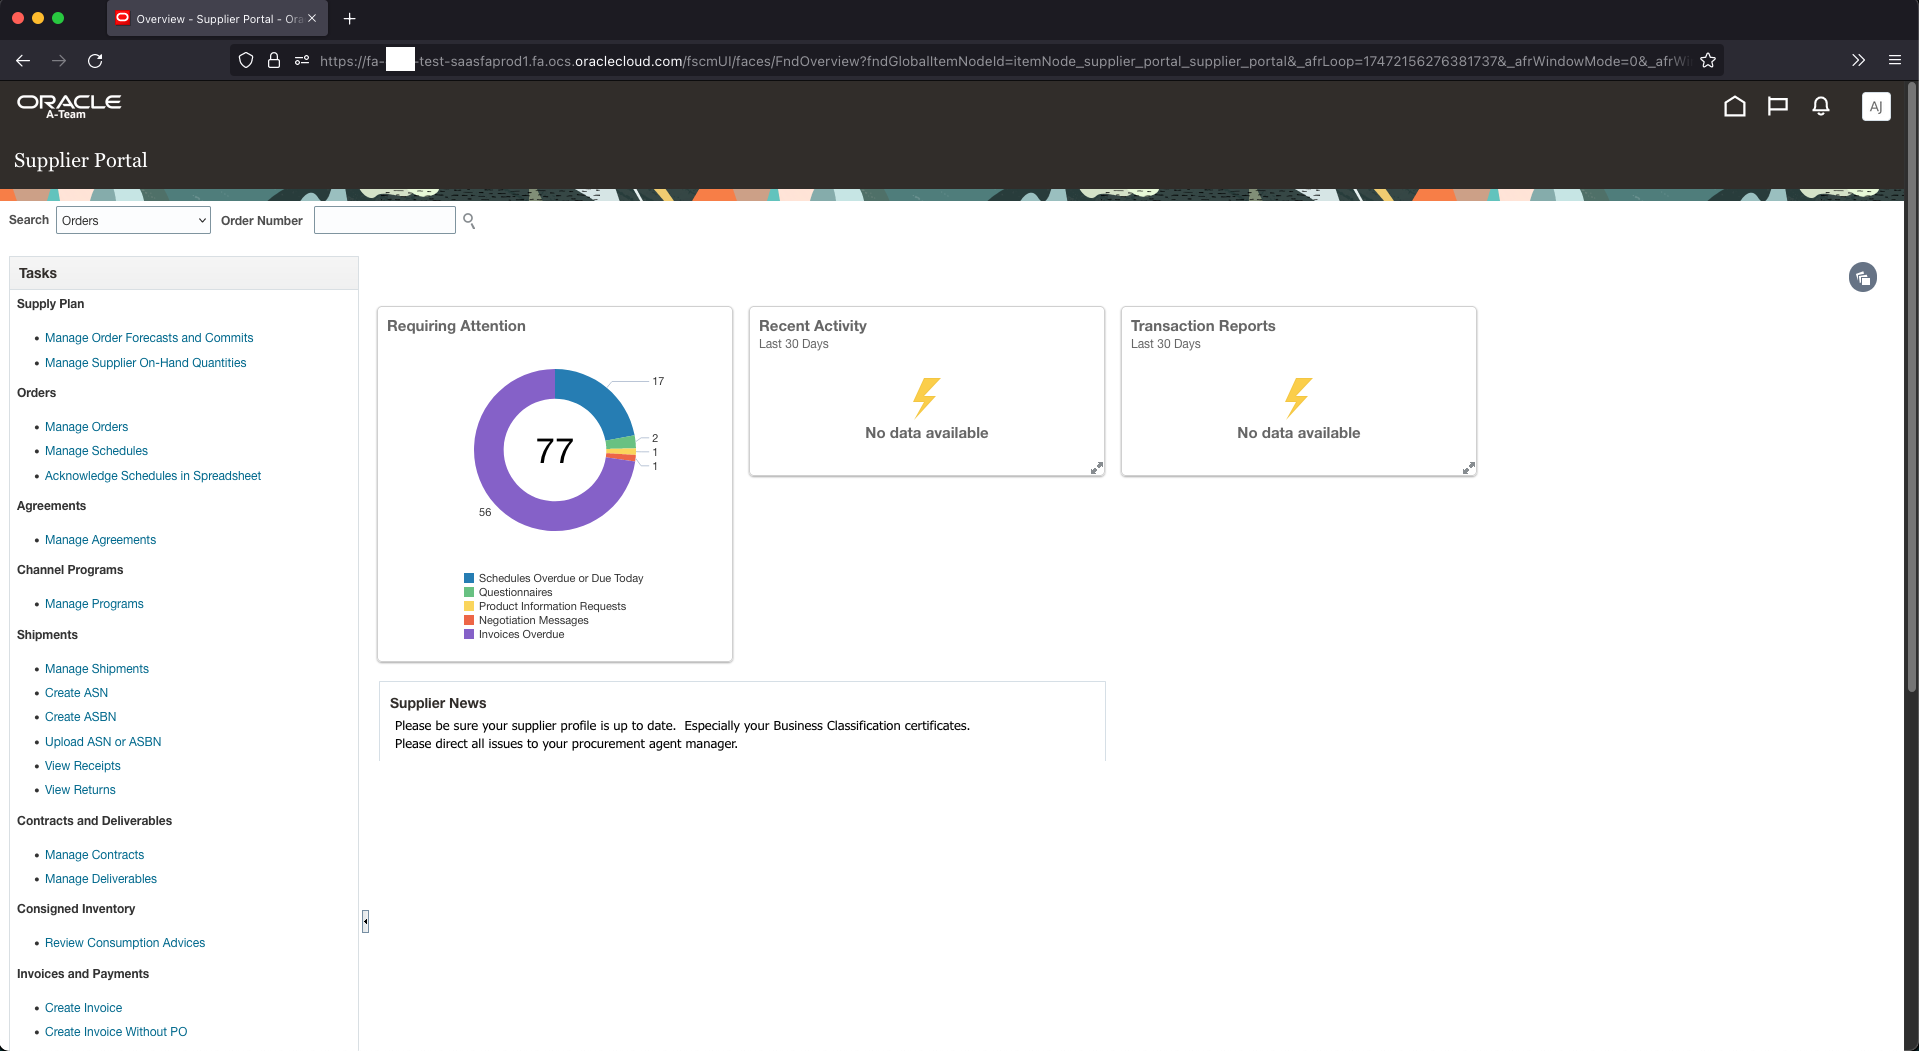Reload the page with the refresh icon
Image resolution: width=1919 pixels, height=1051 pixels.
coord(95,61)
